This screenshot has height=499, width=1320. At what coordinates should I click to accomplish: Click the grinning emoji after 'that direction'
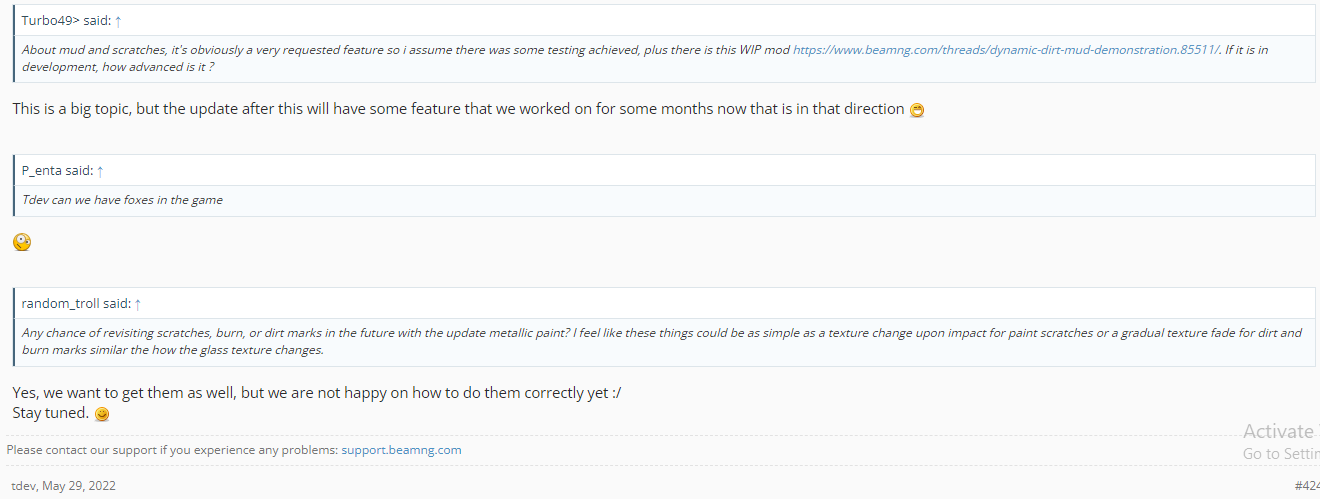[x=917, y=110]
